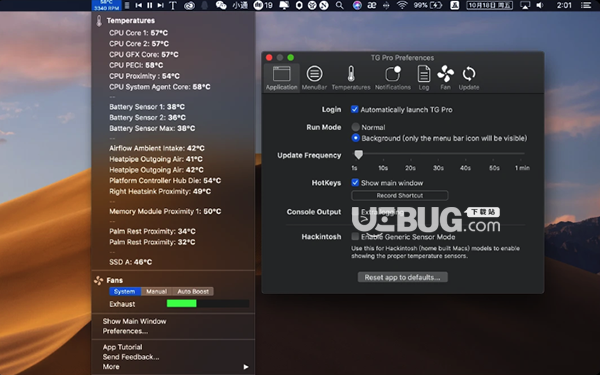The height and width of the screenshot is (375, 600).
Task: Open the Update preferences tab
Action: pos(469,78)
